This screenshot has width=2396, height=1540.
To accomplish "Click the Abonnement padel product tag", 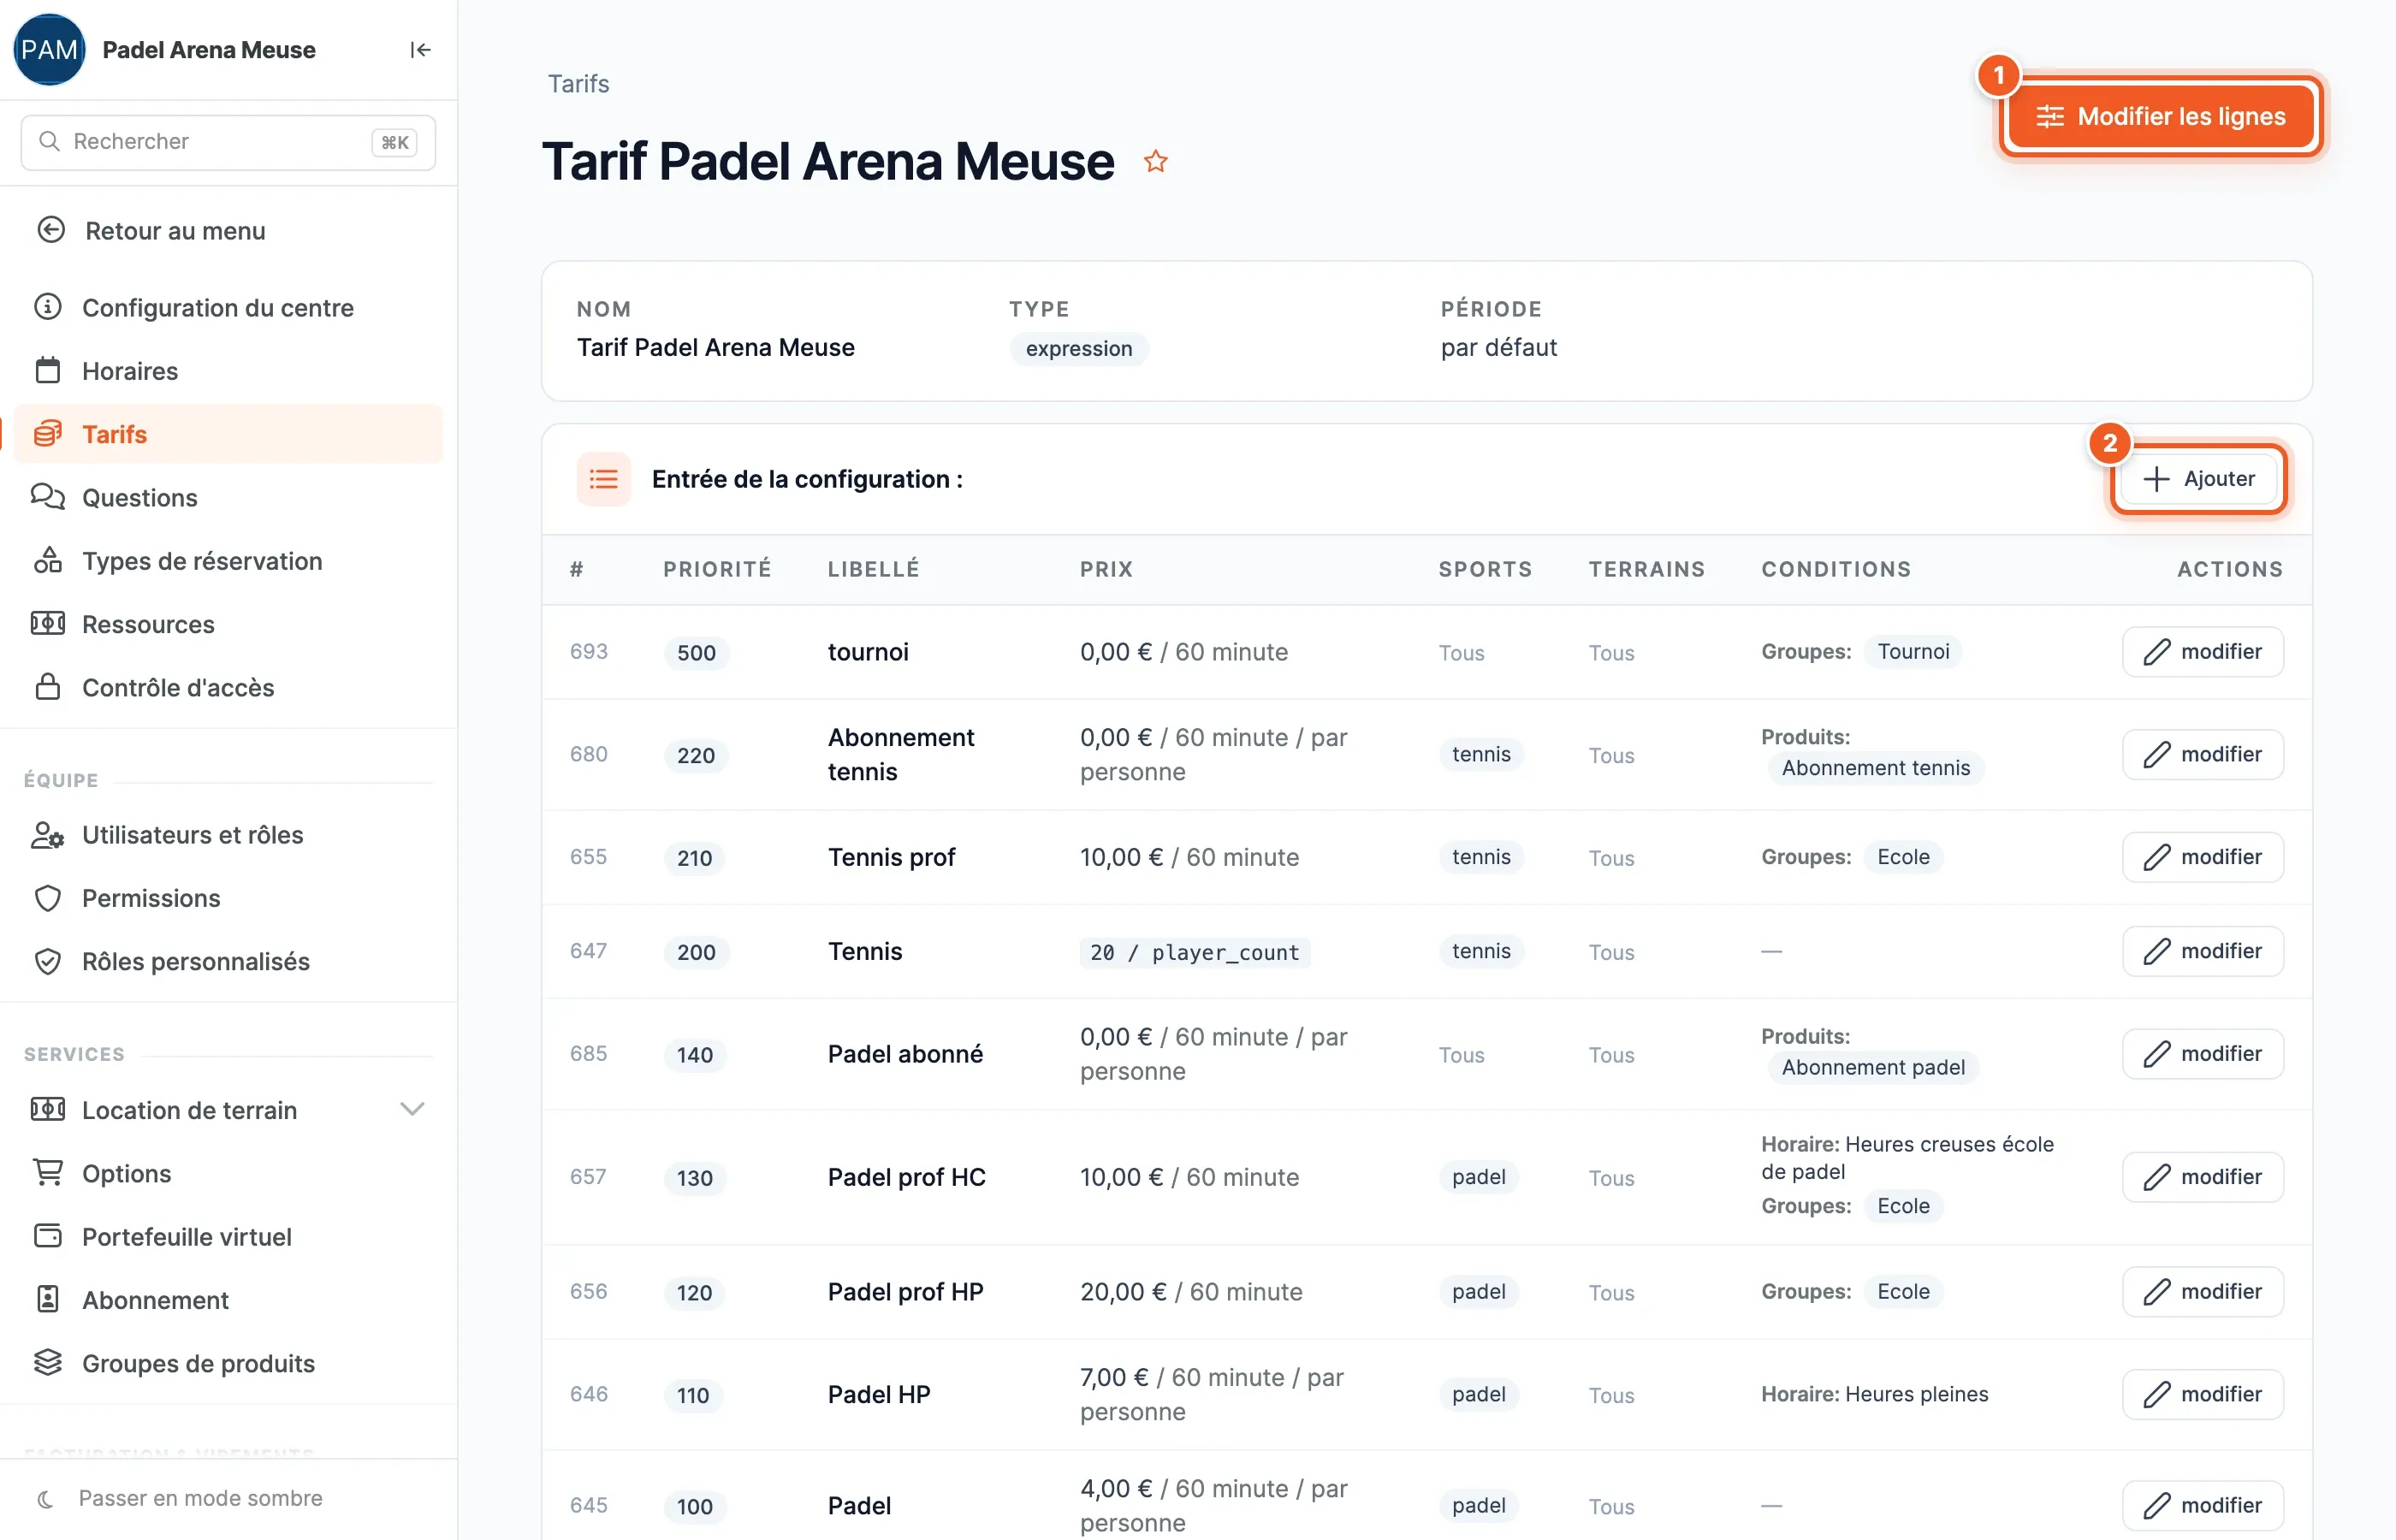I will pyautogui.click(x=1872, y=1067).
